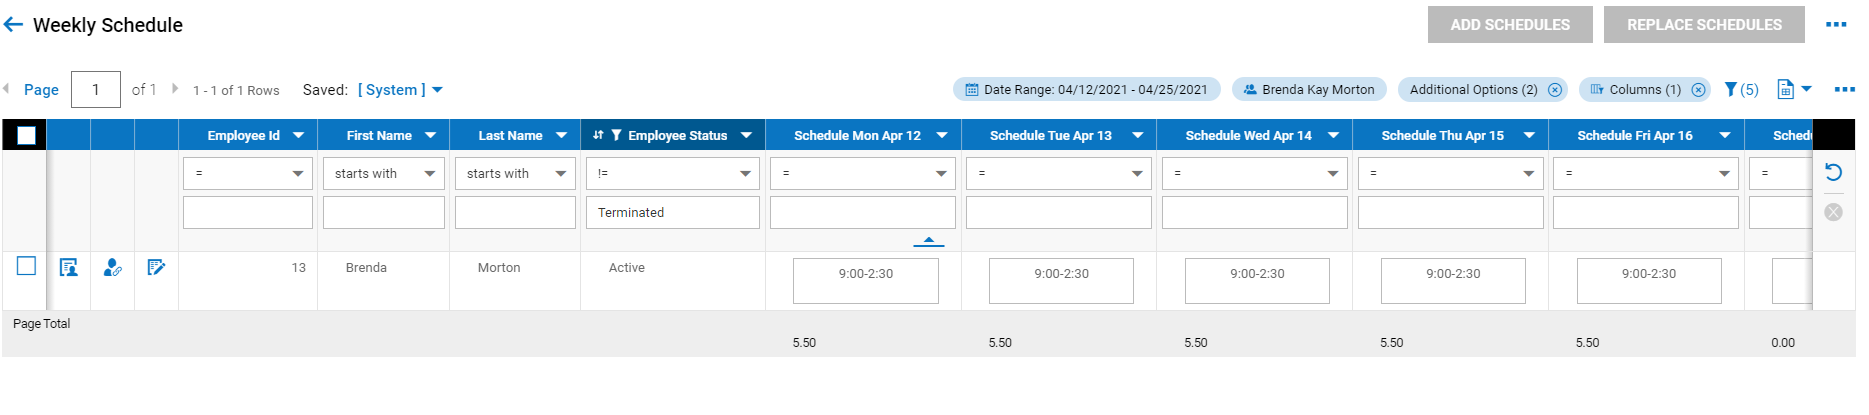Open the Employee Id column header menu
1869x415 pixels.
pyautogui.click(x=298, y=136)
